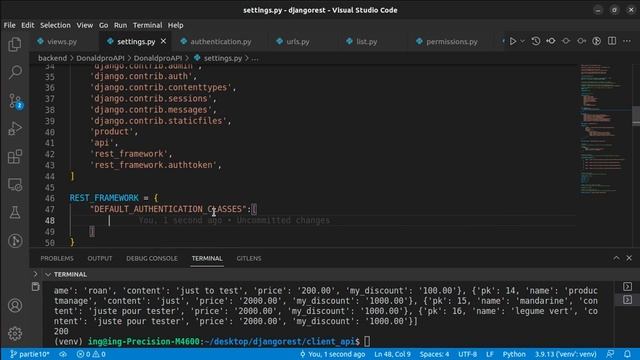Open changes with next revision icon
This screenshot has width=640, height=360.
581,41
